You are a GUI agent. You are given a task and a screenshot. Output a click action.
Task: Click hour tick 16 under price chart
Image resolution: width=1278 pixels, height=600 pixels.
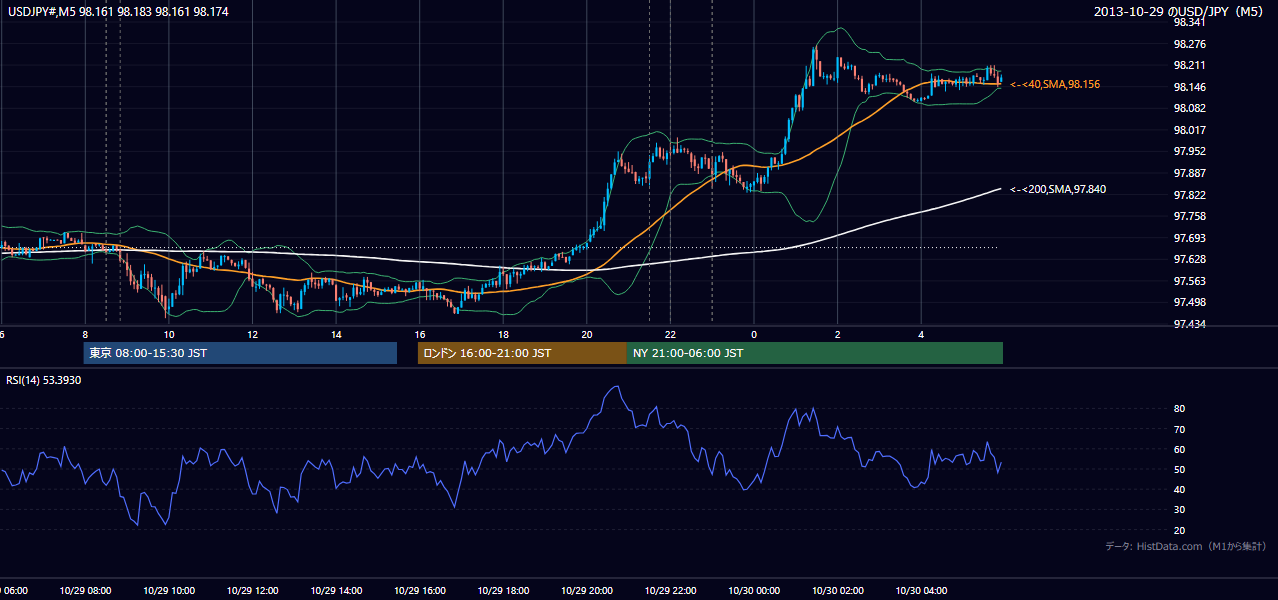420,334
